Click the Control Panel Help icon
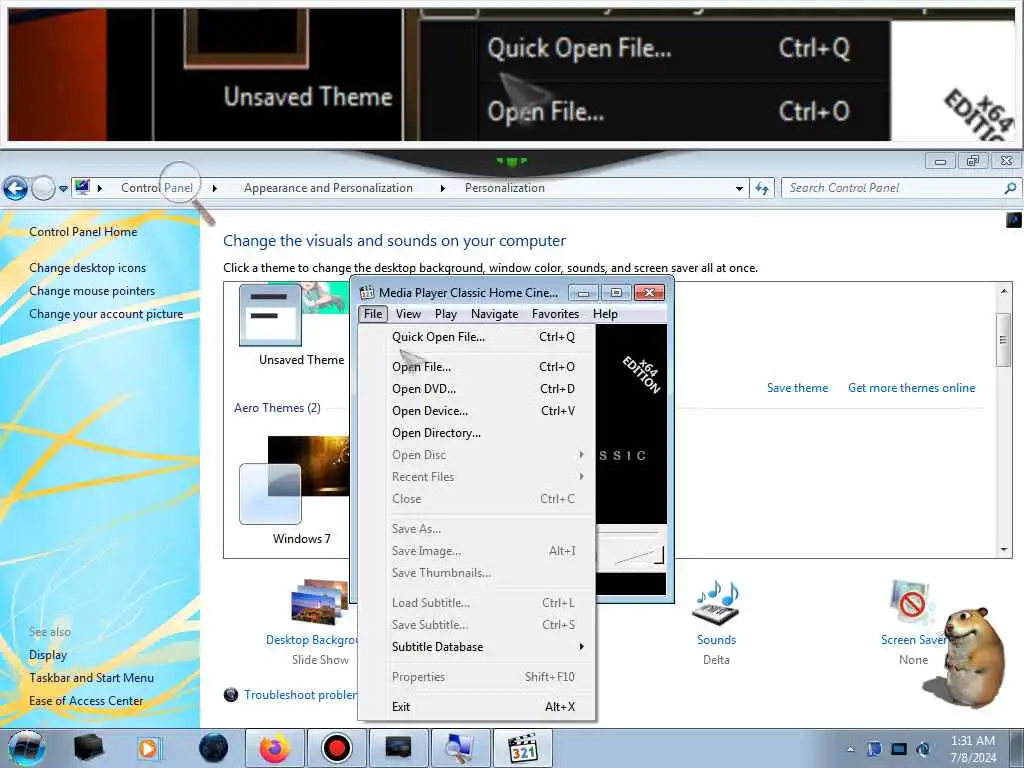Image resolution: width=1024 pixels, height=768 pixels. pos(1014,220)
